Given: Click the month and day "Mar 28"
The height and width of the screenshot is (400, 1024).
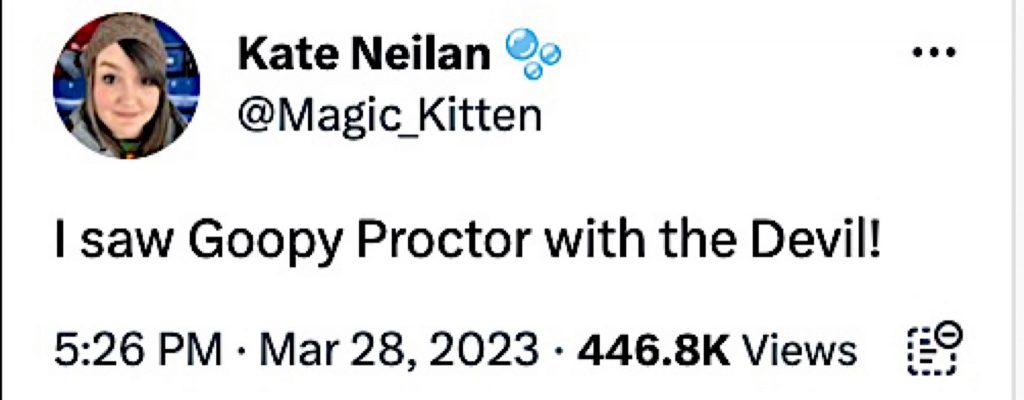Looking at the screenshot, I should pyautogui.click(x=320, y=351).
